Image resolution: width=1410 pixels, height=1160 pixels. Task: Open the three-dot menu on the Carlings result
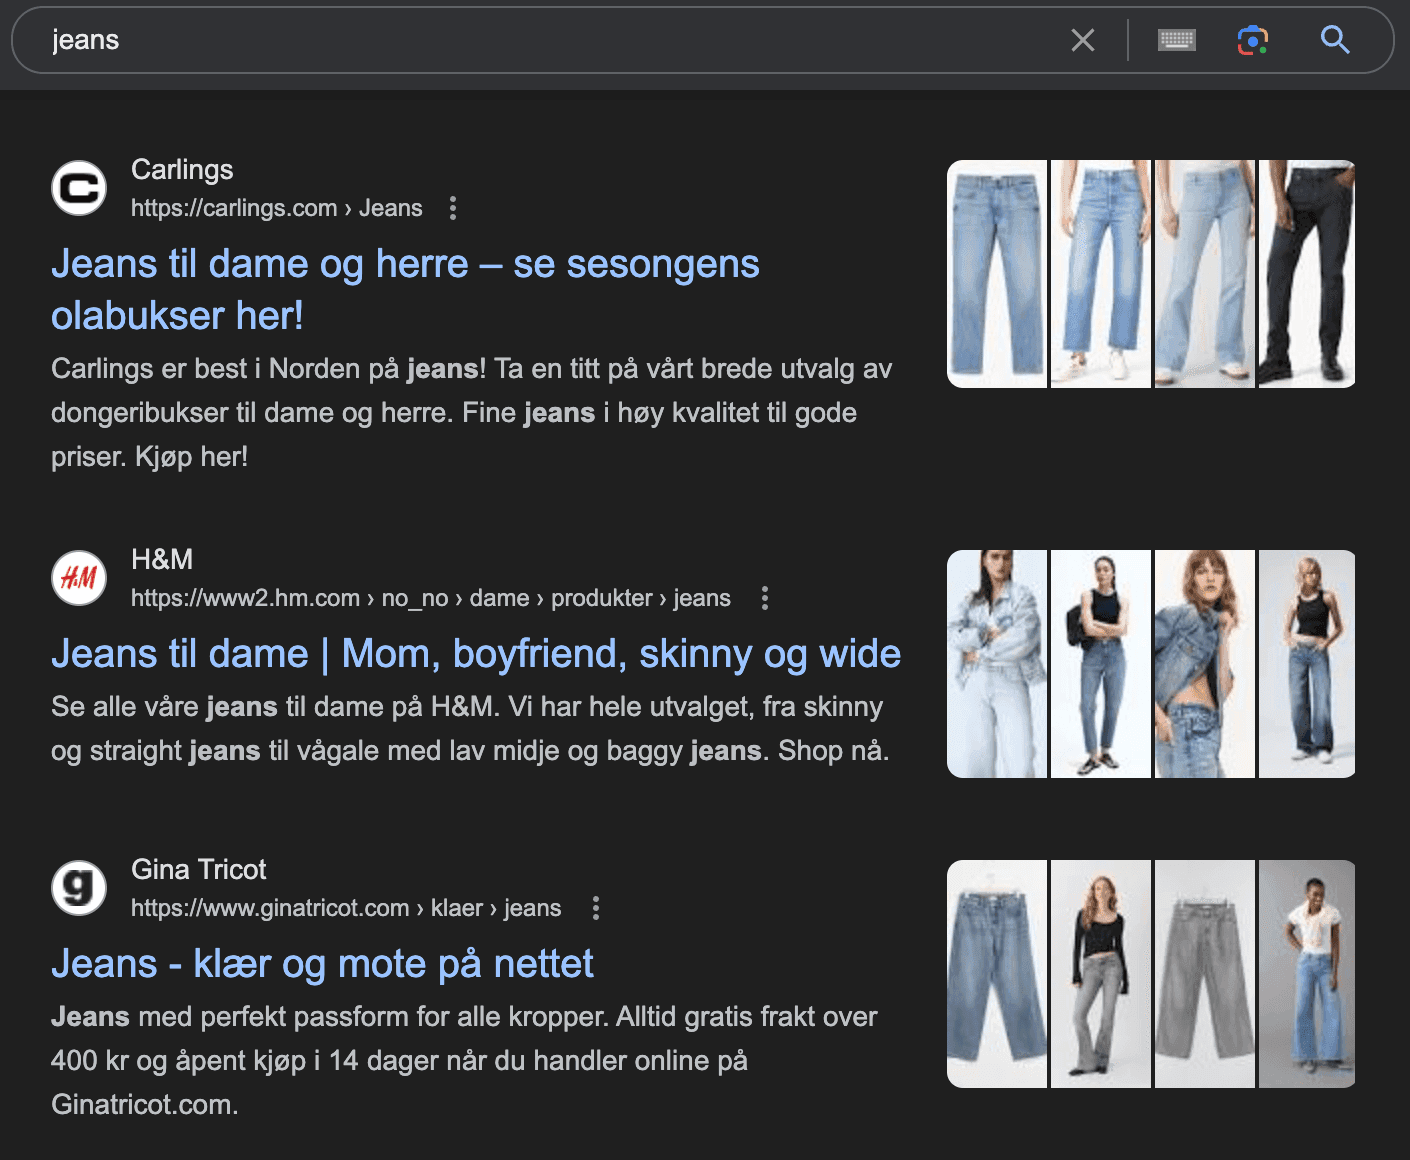coord(453,208)
